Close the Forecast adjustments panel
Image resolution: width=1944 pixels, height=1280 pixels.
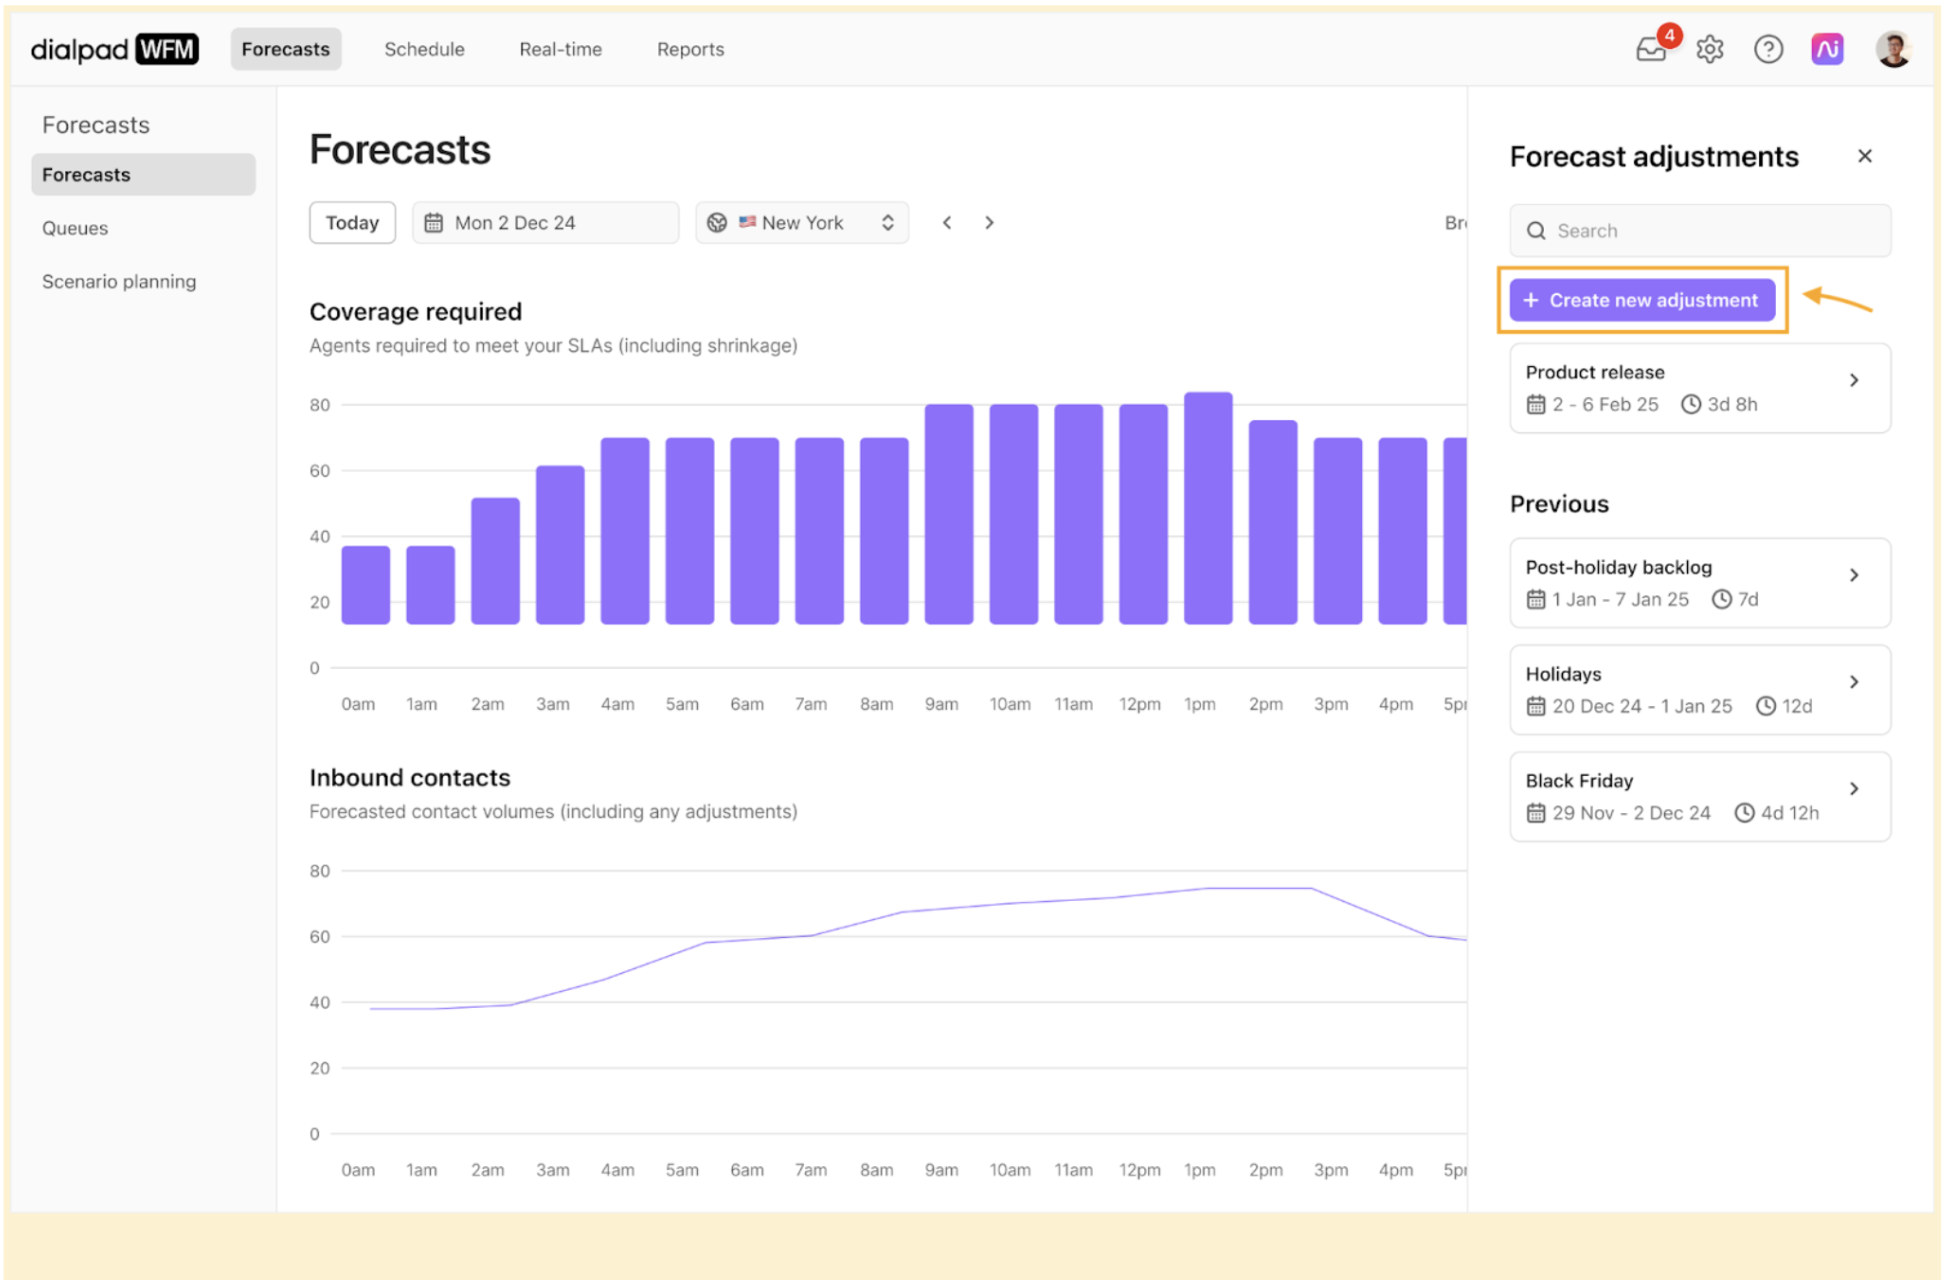coord(1865,156)
